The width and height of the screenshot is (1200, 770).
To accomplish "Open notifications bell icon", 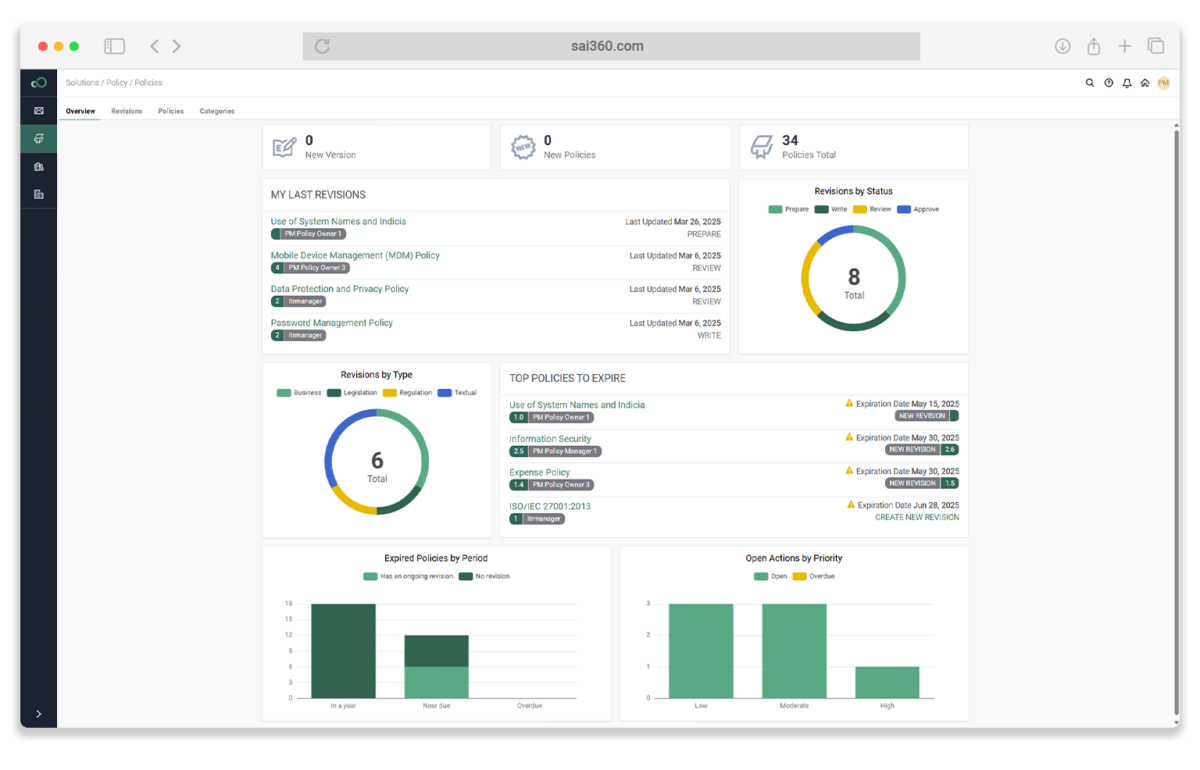I will pyautogui.click(x=1127, y=83).
